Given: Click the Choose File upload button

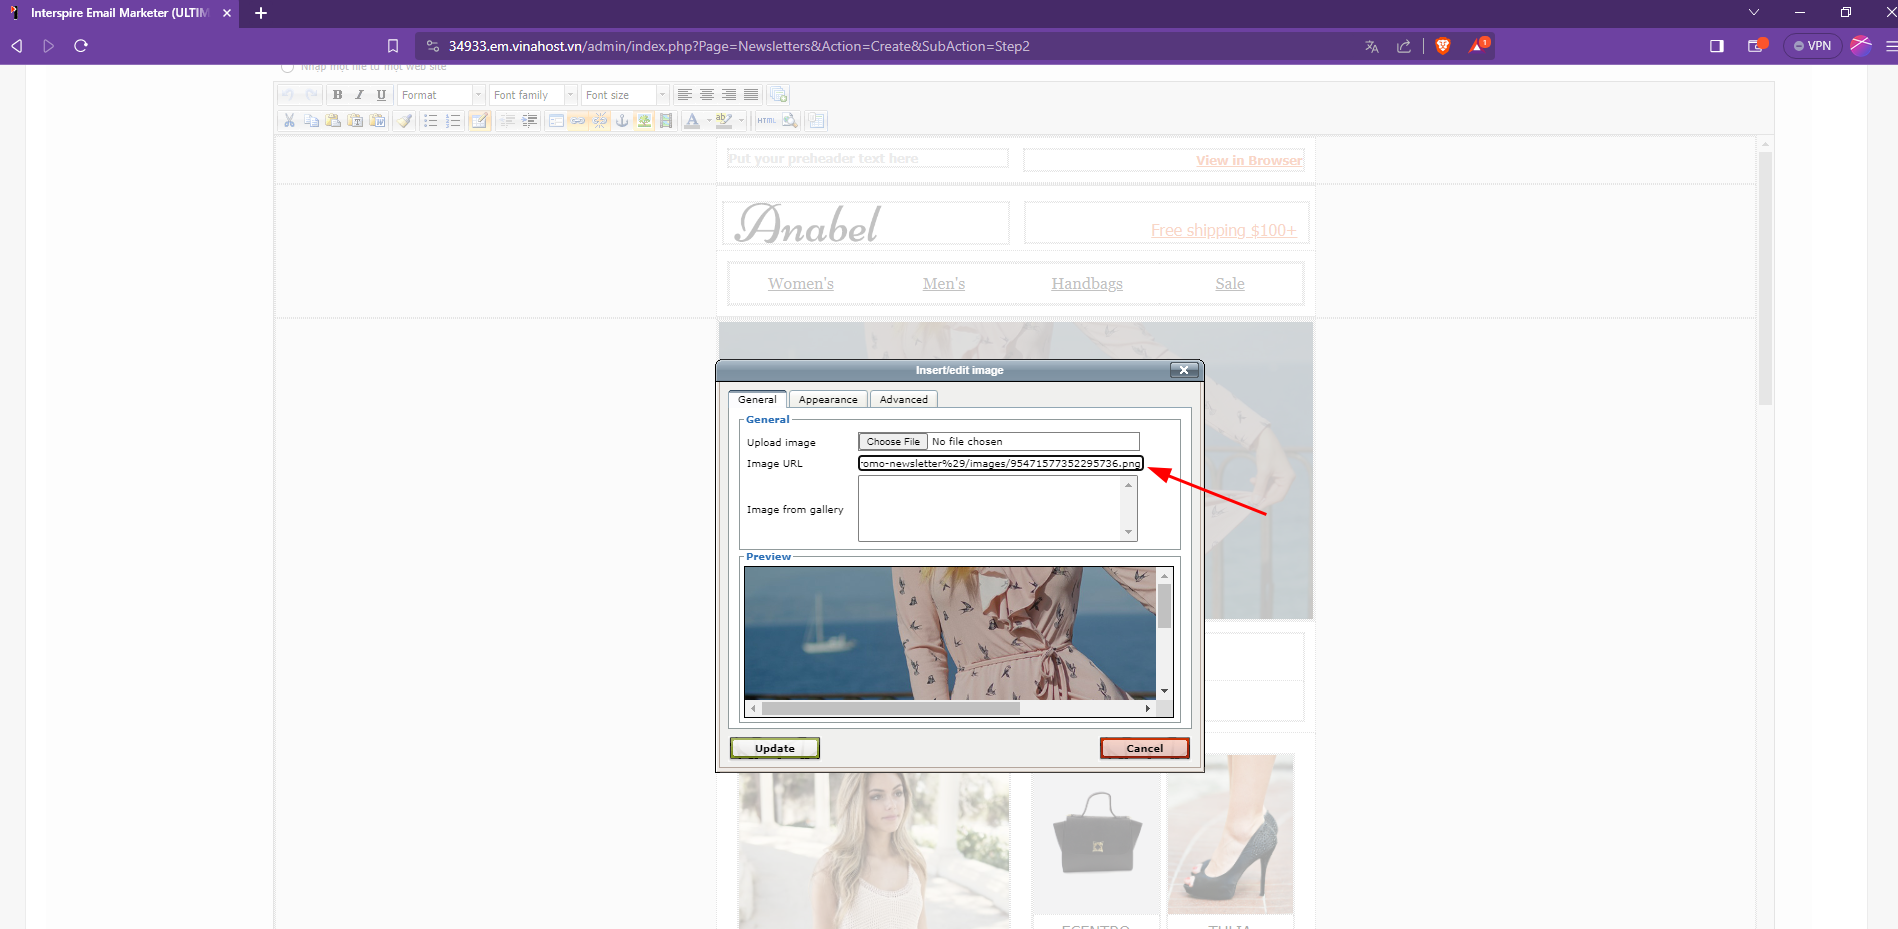Looking at the screenshot, I should coord(892,442).
